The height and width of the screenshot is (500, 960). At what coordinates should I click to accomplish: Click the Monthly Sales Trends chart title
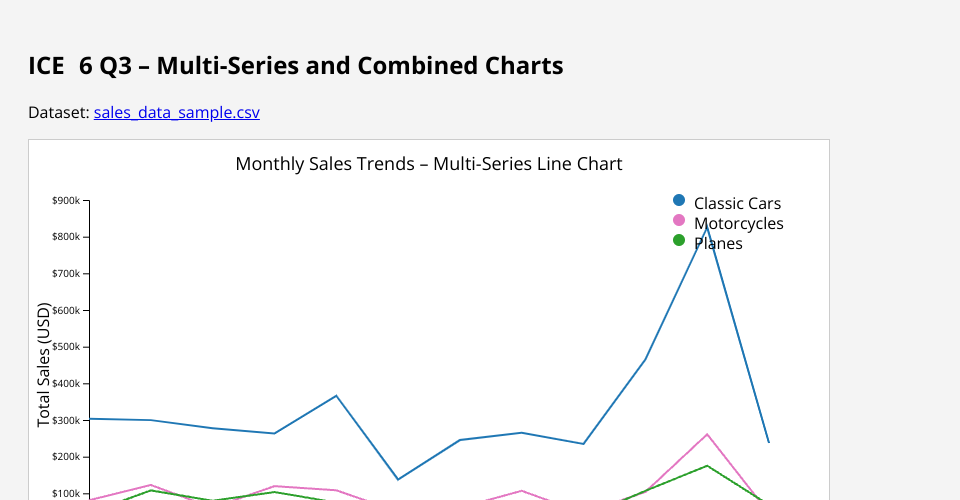pyautogui.click(x=428, y=164)
